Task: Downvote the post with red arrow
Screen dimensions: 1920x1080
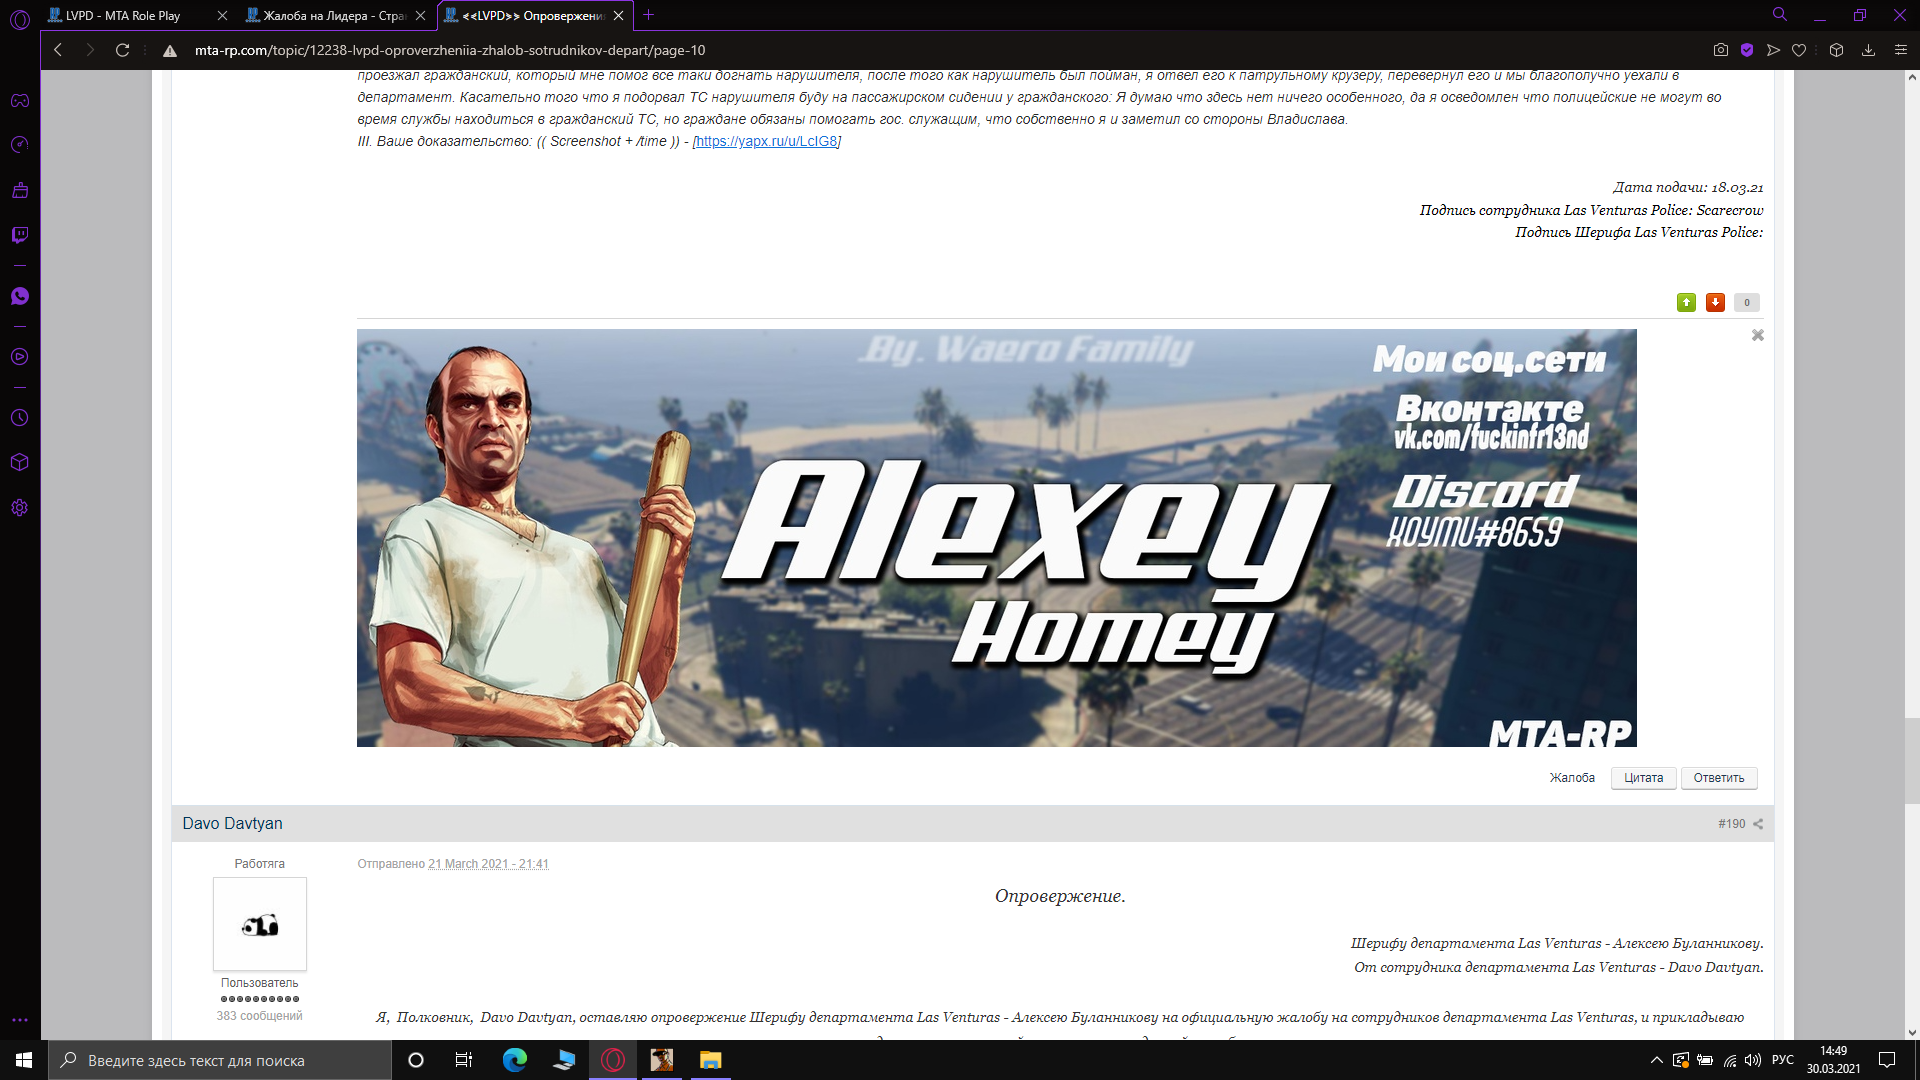Action: [x=1715, y=302]
